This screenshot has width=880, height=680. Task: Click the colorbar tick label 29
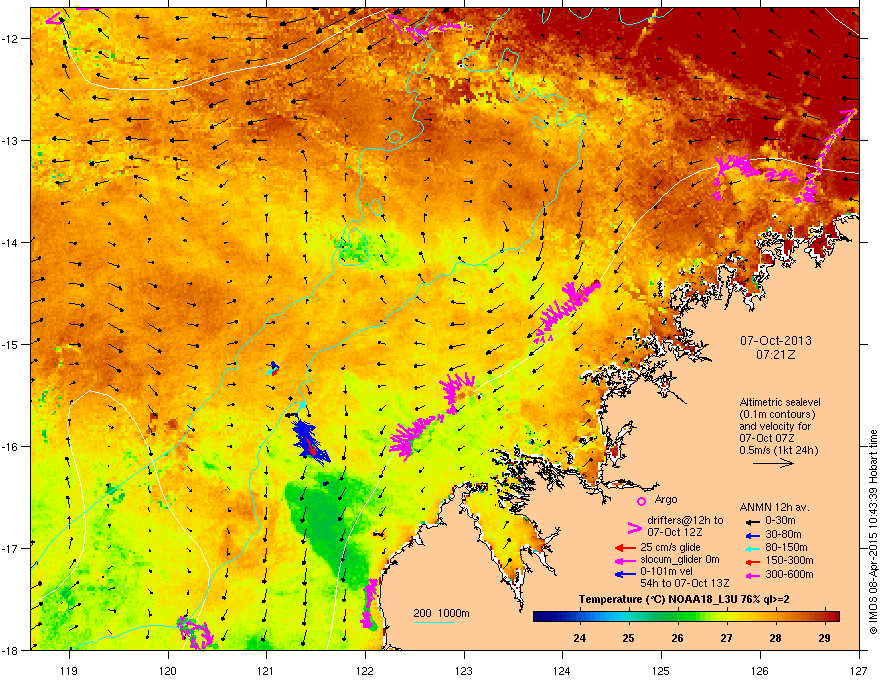click(824, 638)
